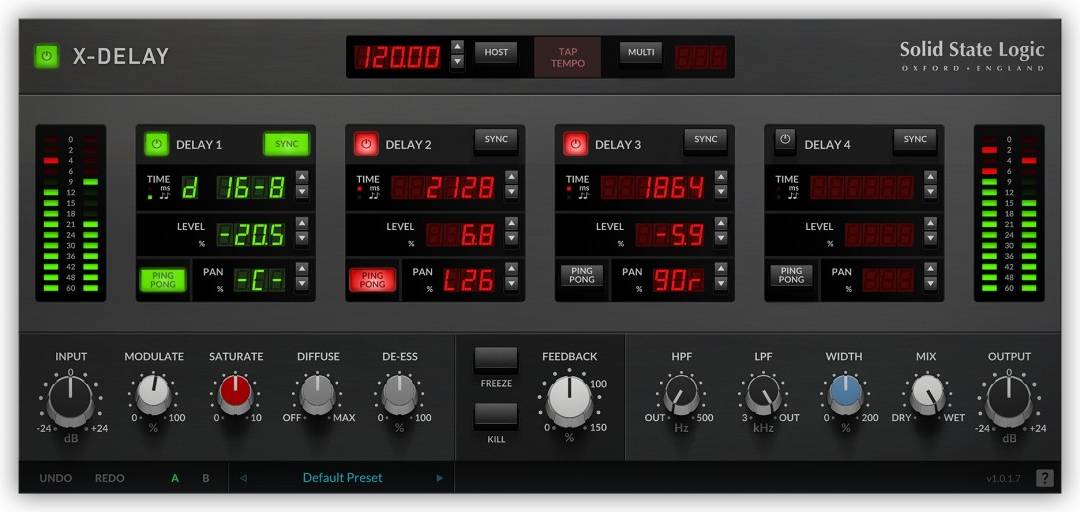Click the red SATURATE knob
1080x512 pixels.
click(235, 395)
